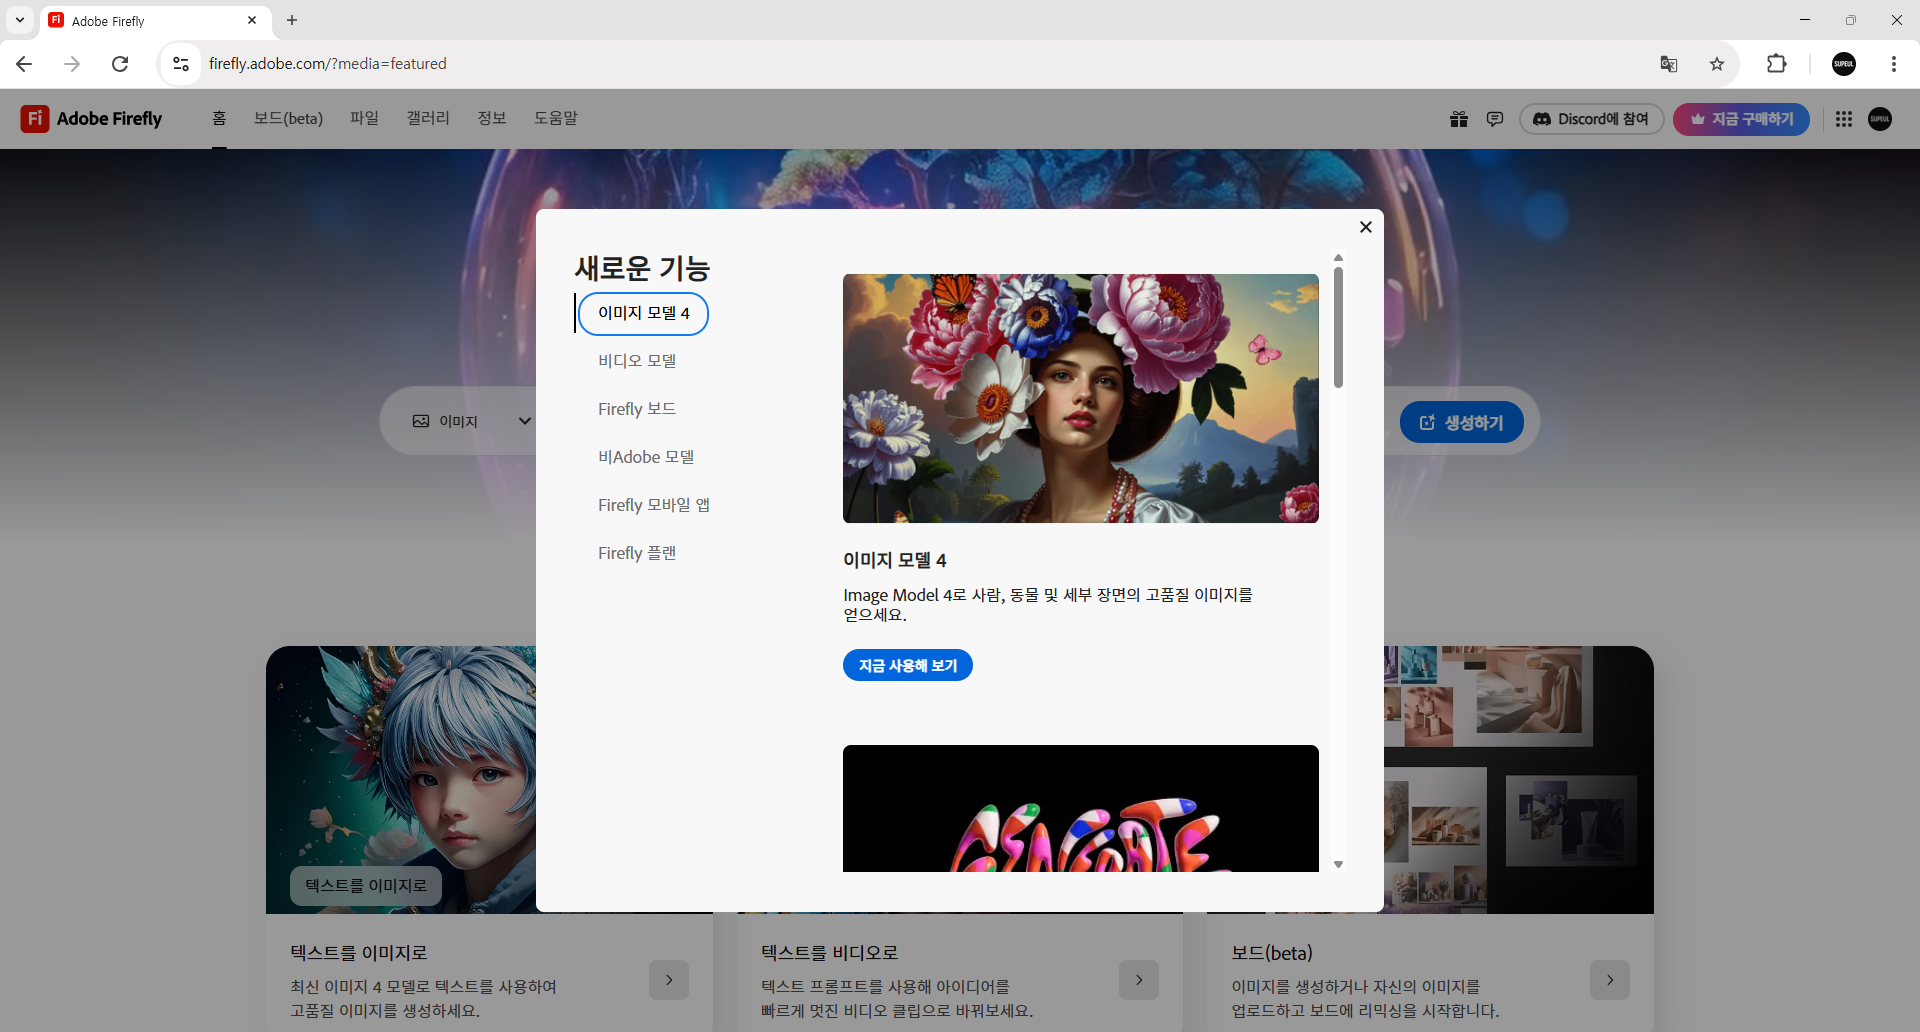Click the 지금 구매하기 button
Screen dimensions: 1920x1032
(x=1741, y=119)
